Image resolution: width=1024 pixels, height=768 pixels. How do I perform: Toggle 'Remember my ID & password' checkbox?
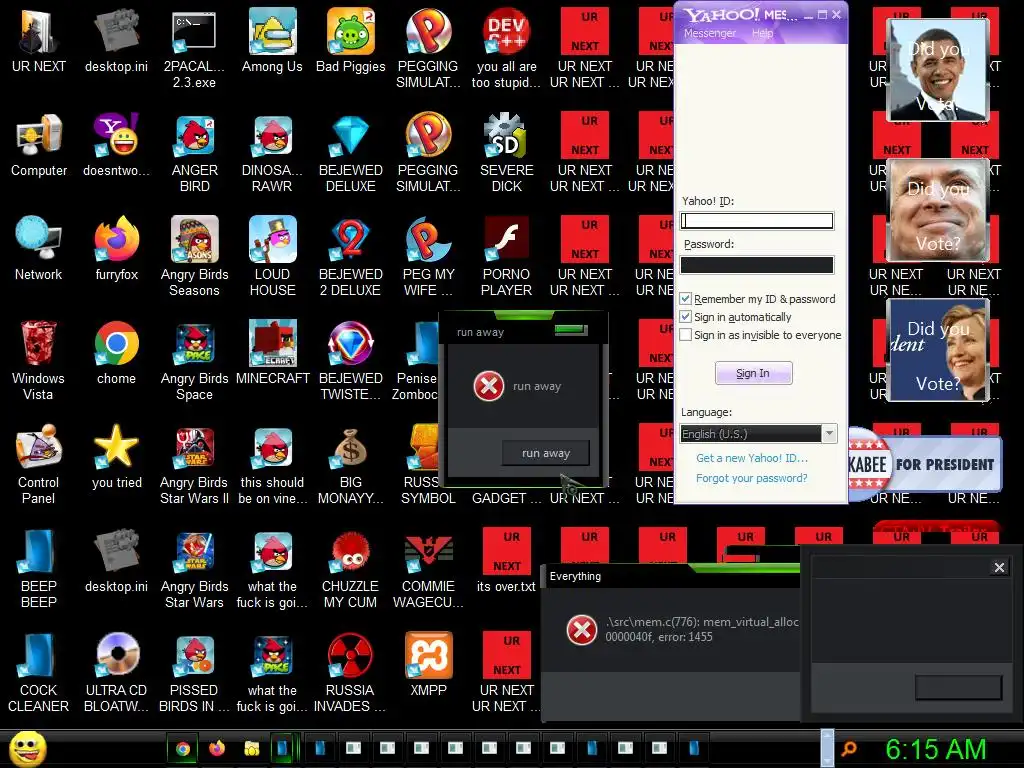point(686,298)
